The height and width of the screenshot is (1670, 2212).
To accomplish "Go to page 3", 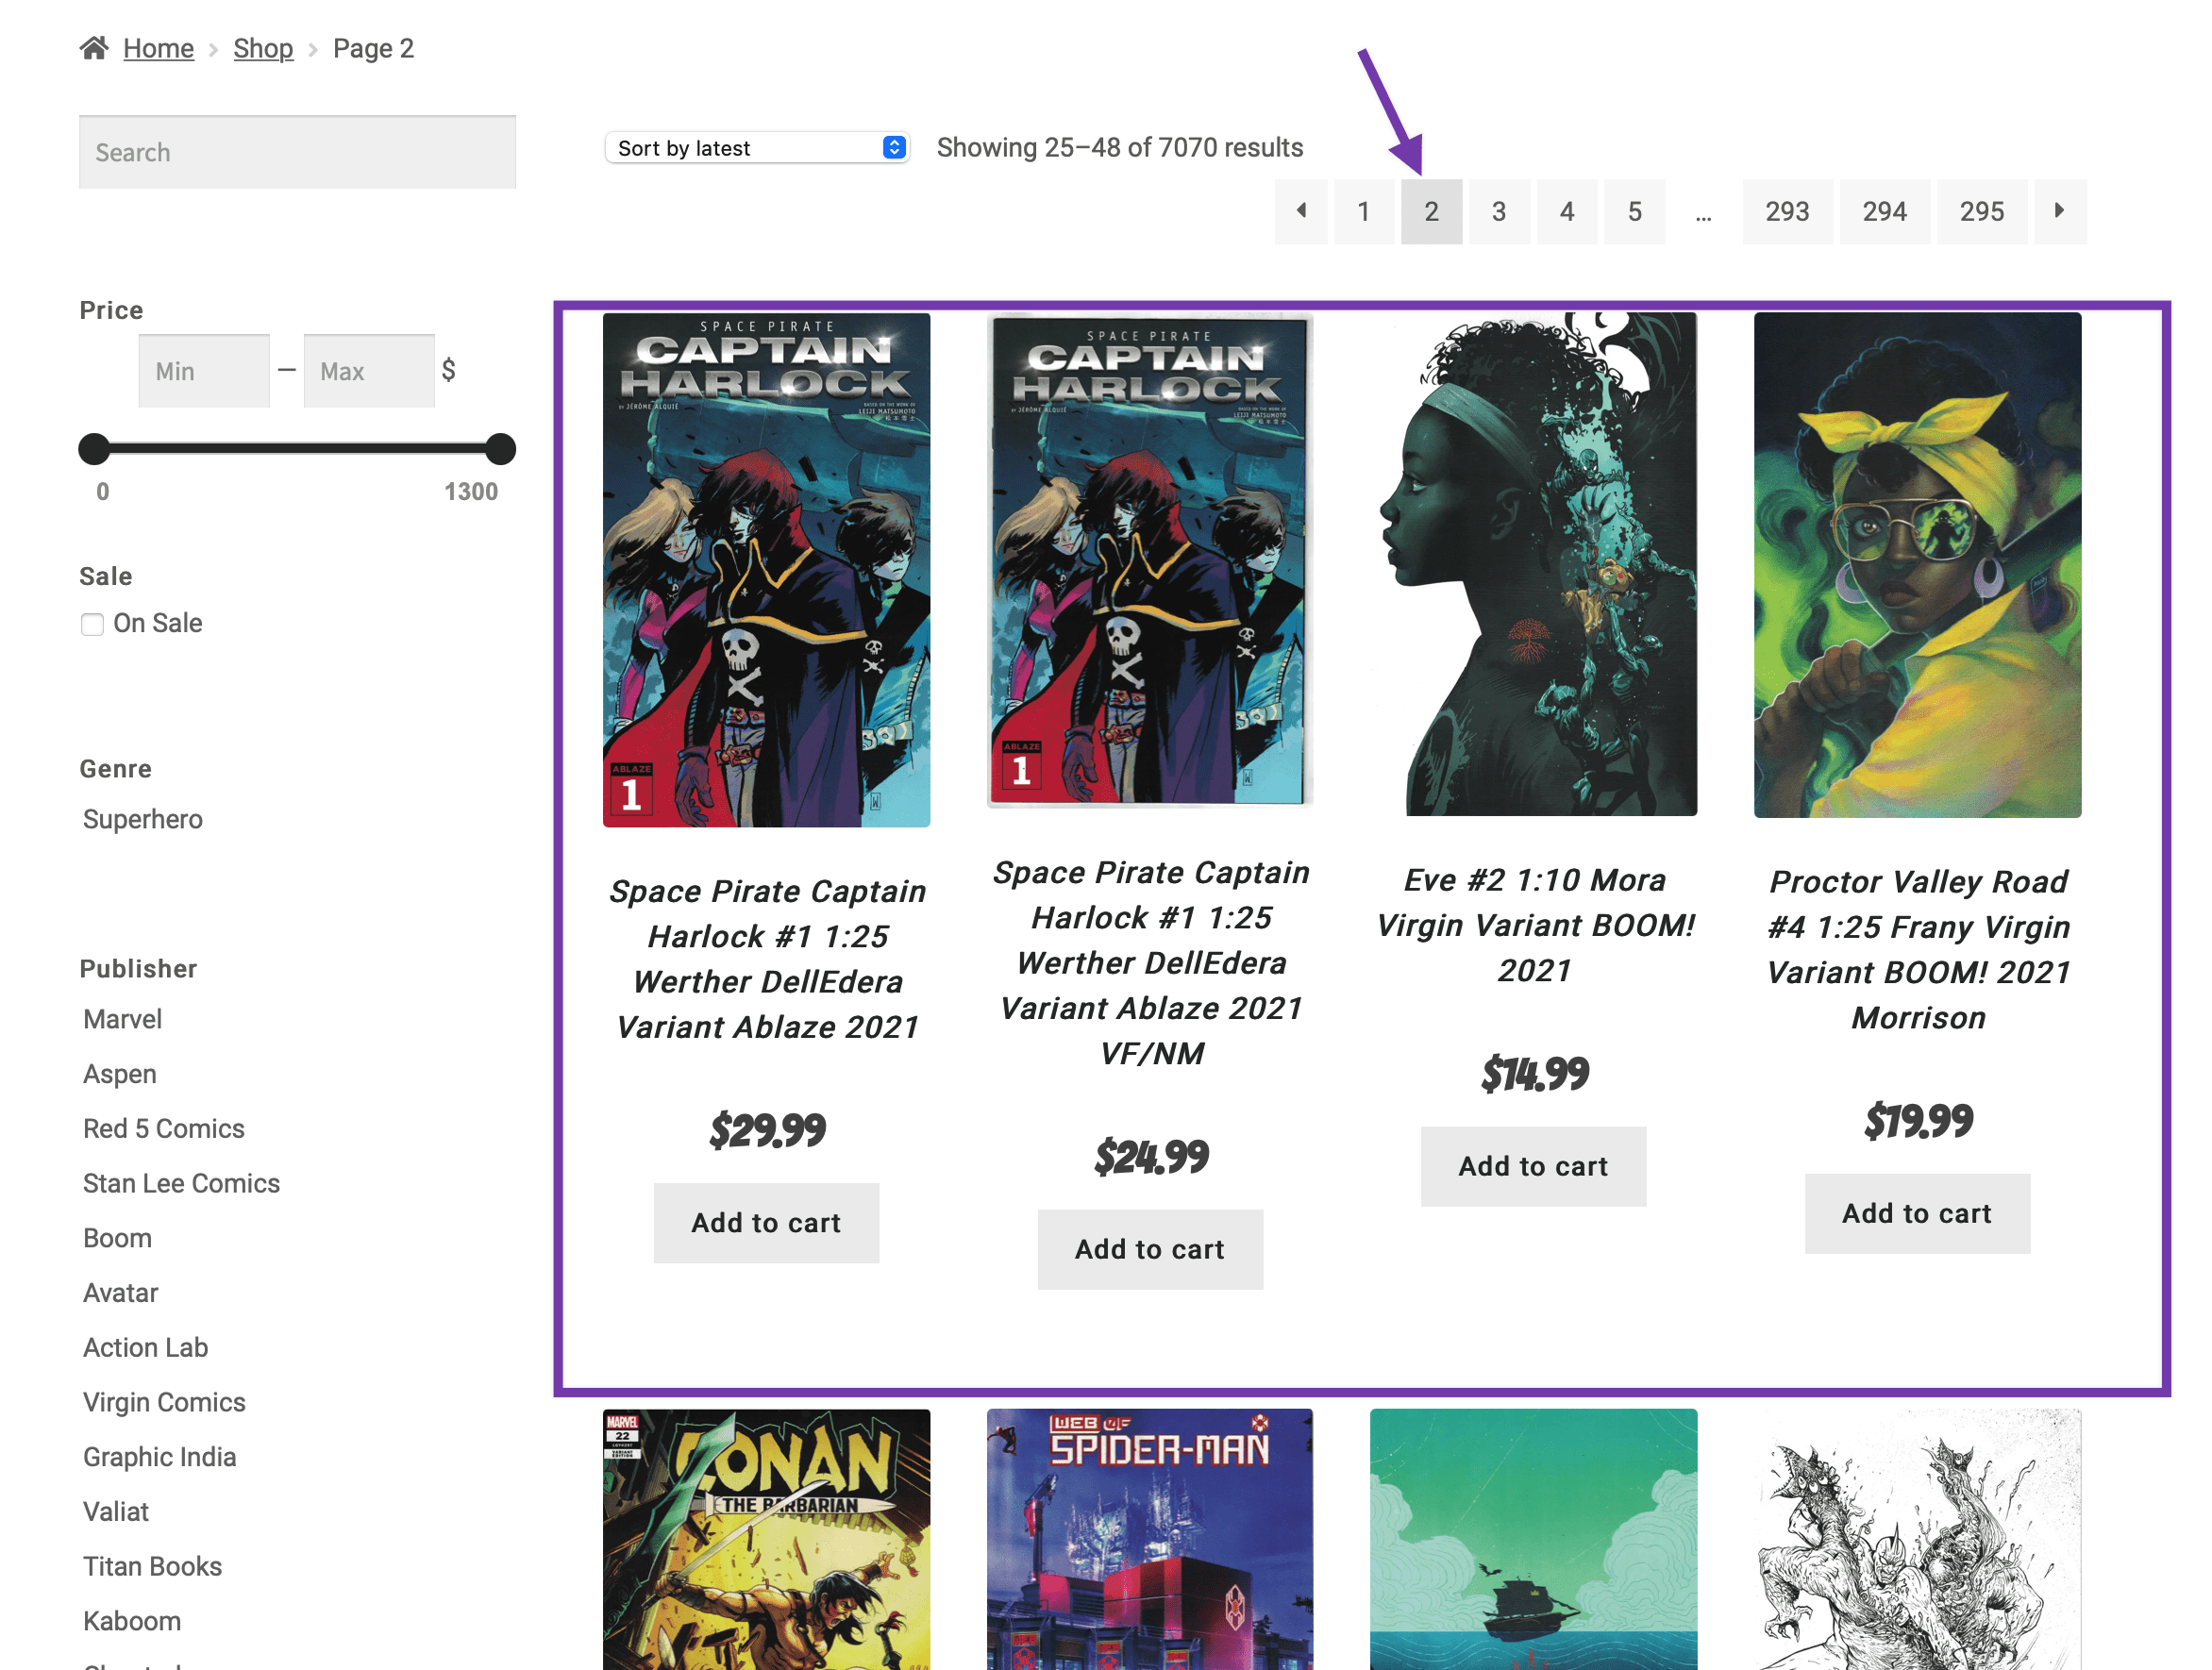I will pyautogui.click(x=1499, y=211).
